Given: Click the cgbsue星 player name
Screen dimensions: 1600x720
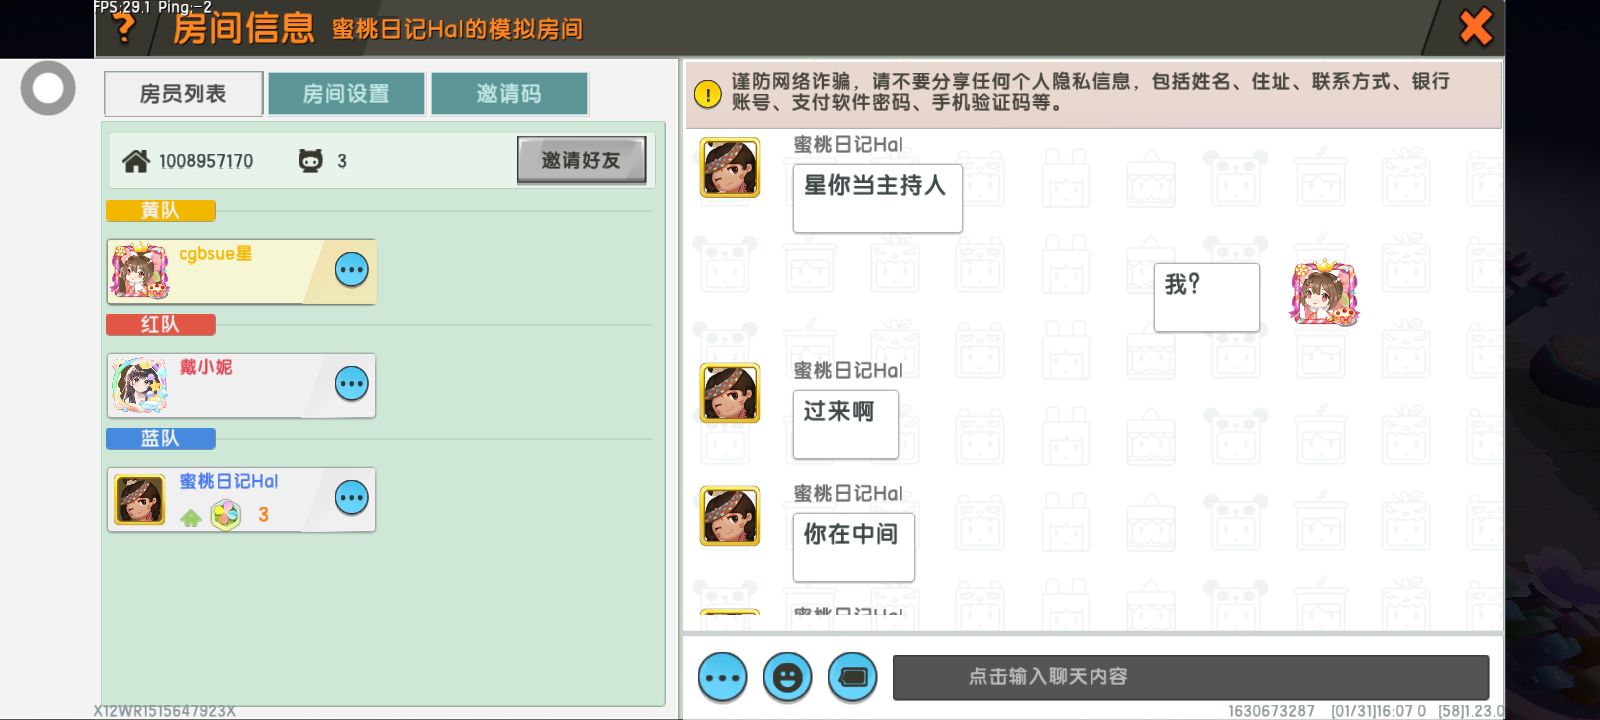Looking at the screenshot, I should 216,254.
